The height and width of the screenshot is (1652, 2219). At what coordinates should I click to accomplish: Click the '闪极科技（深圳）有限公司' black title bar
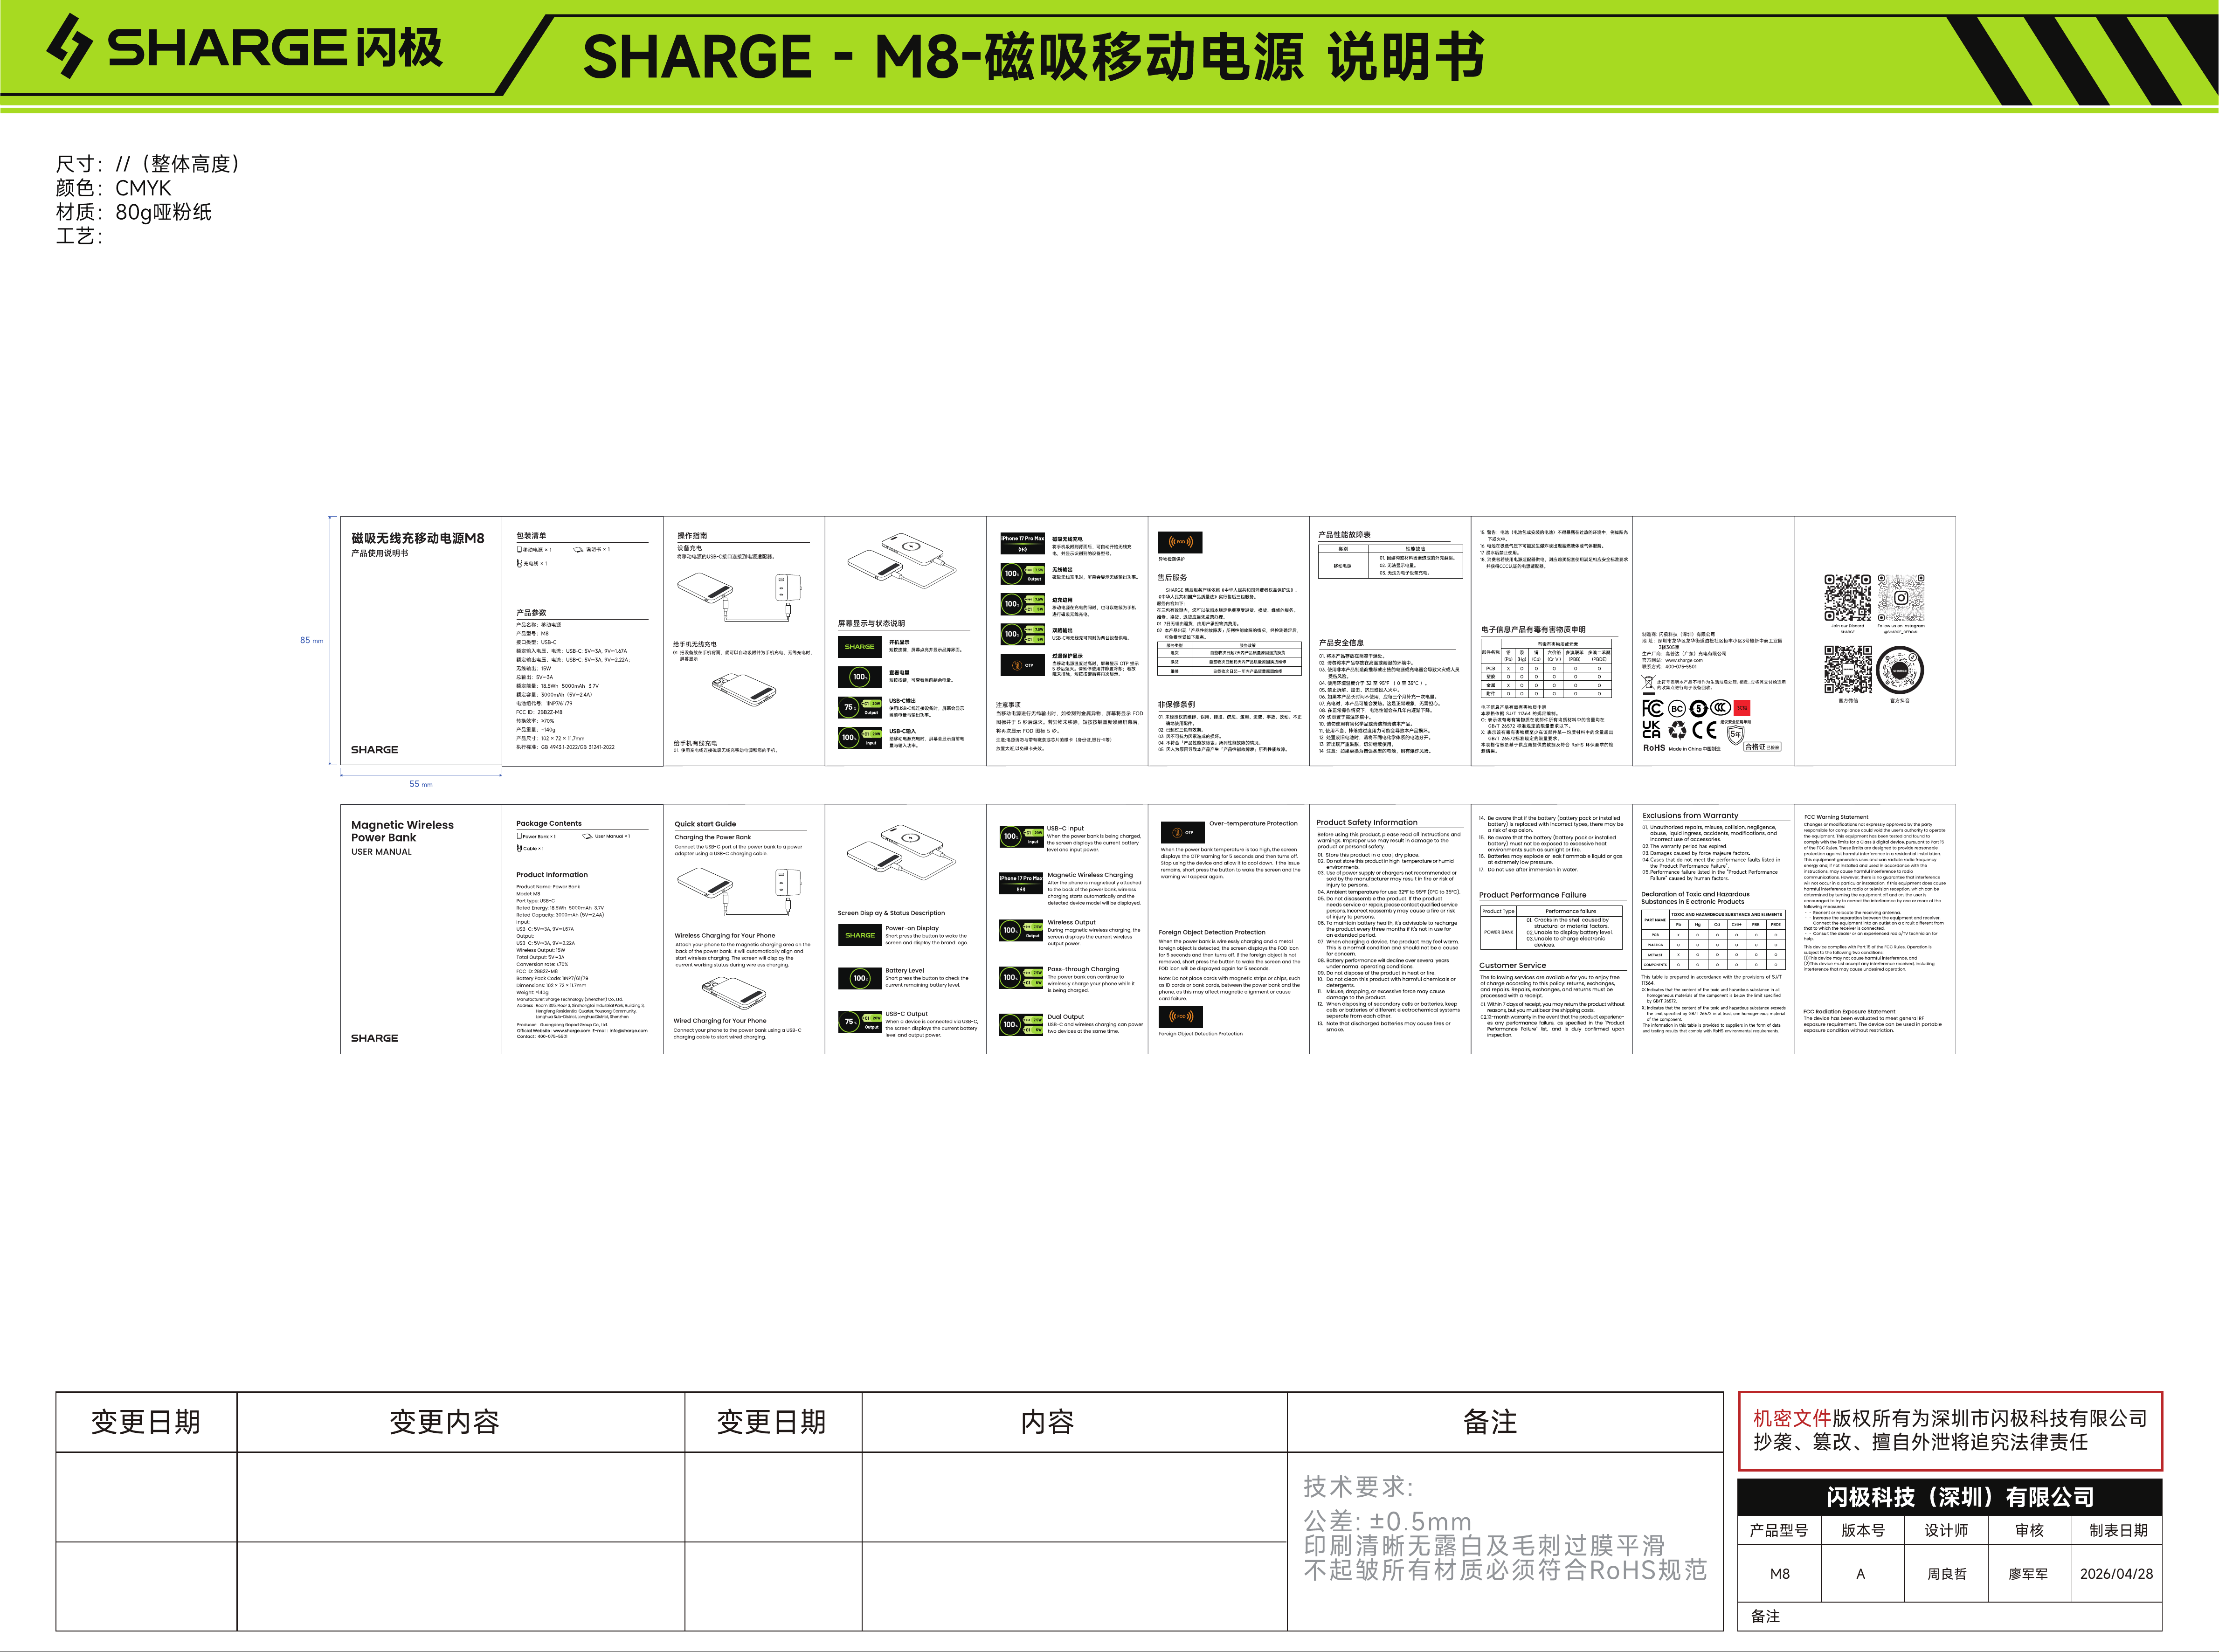coord(1950,1497)
